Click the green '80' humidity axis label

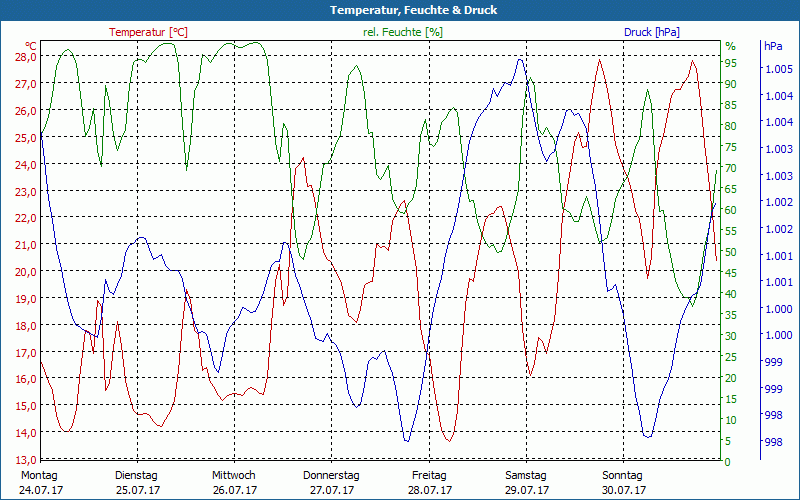pyautogui.click(x=731, y=126)
